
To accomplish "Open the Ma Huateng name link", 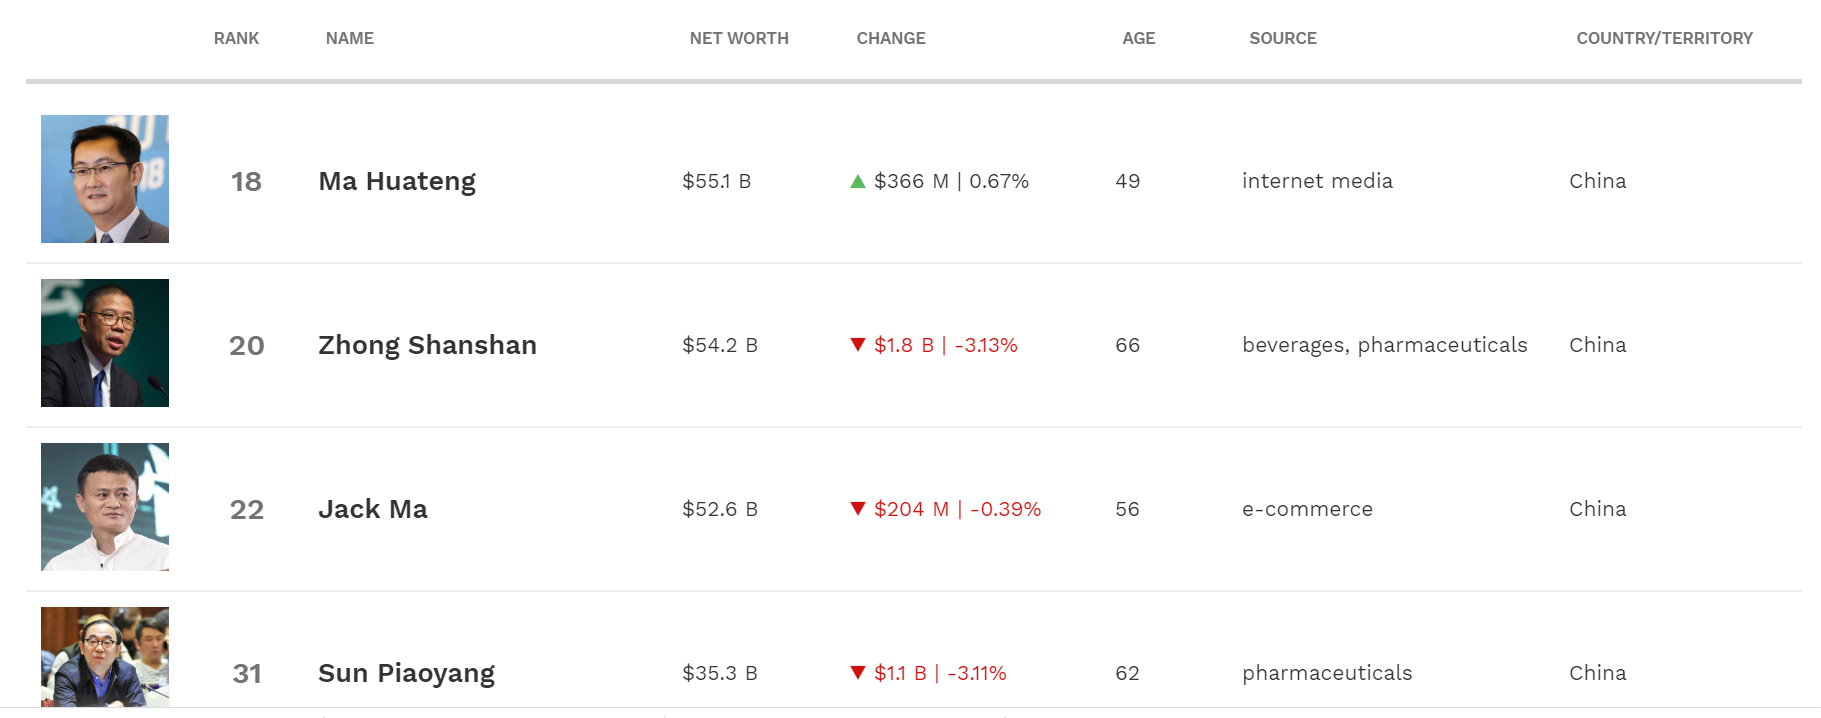I will [397, 181].
